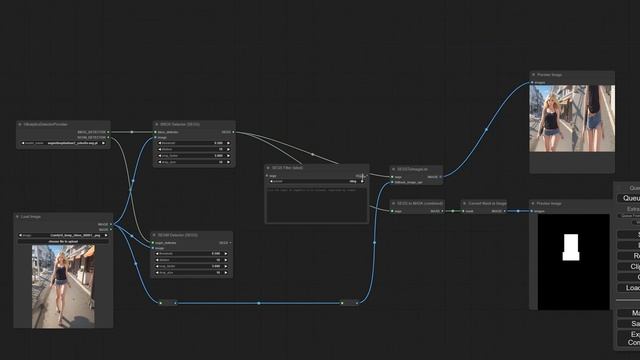Click the MASK output slot on Load Image
This screenshot has height=360, width=640.
click(x=111, y=230)
